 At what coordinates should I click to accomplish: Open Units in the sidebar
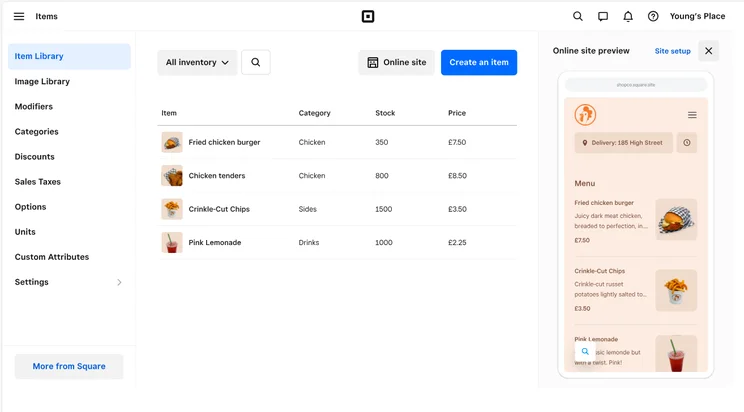point(25,232)
